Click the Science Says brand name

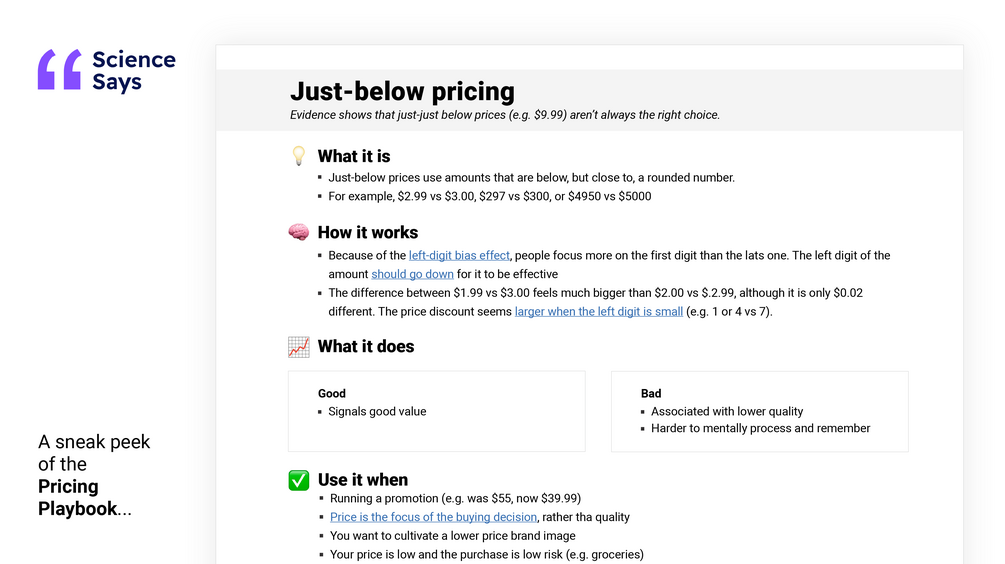click(x=133, y=71)
